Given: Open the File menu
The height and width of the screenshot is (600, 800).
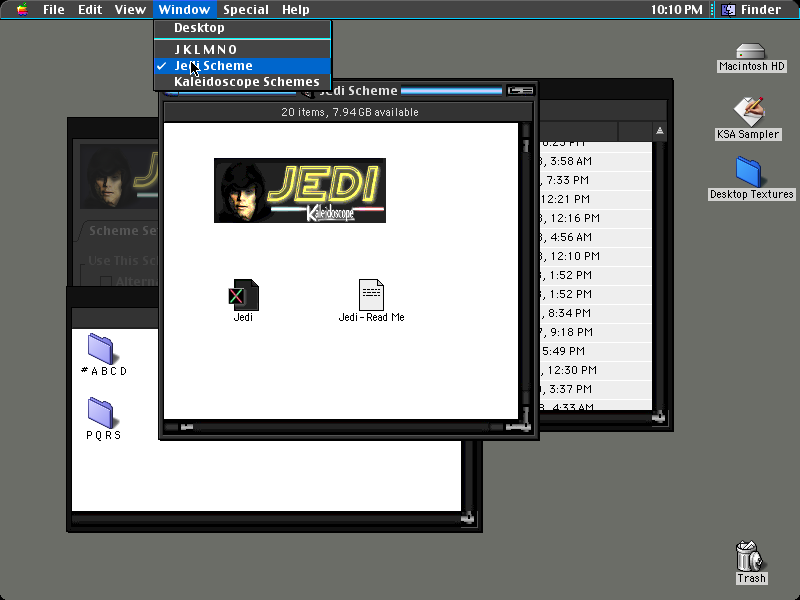Looking at the screenshot, I should click(54, 9).
